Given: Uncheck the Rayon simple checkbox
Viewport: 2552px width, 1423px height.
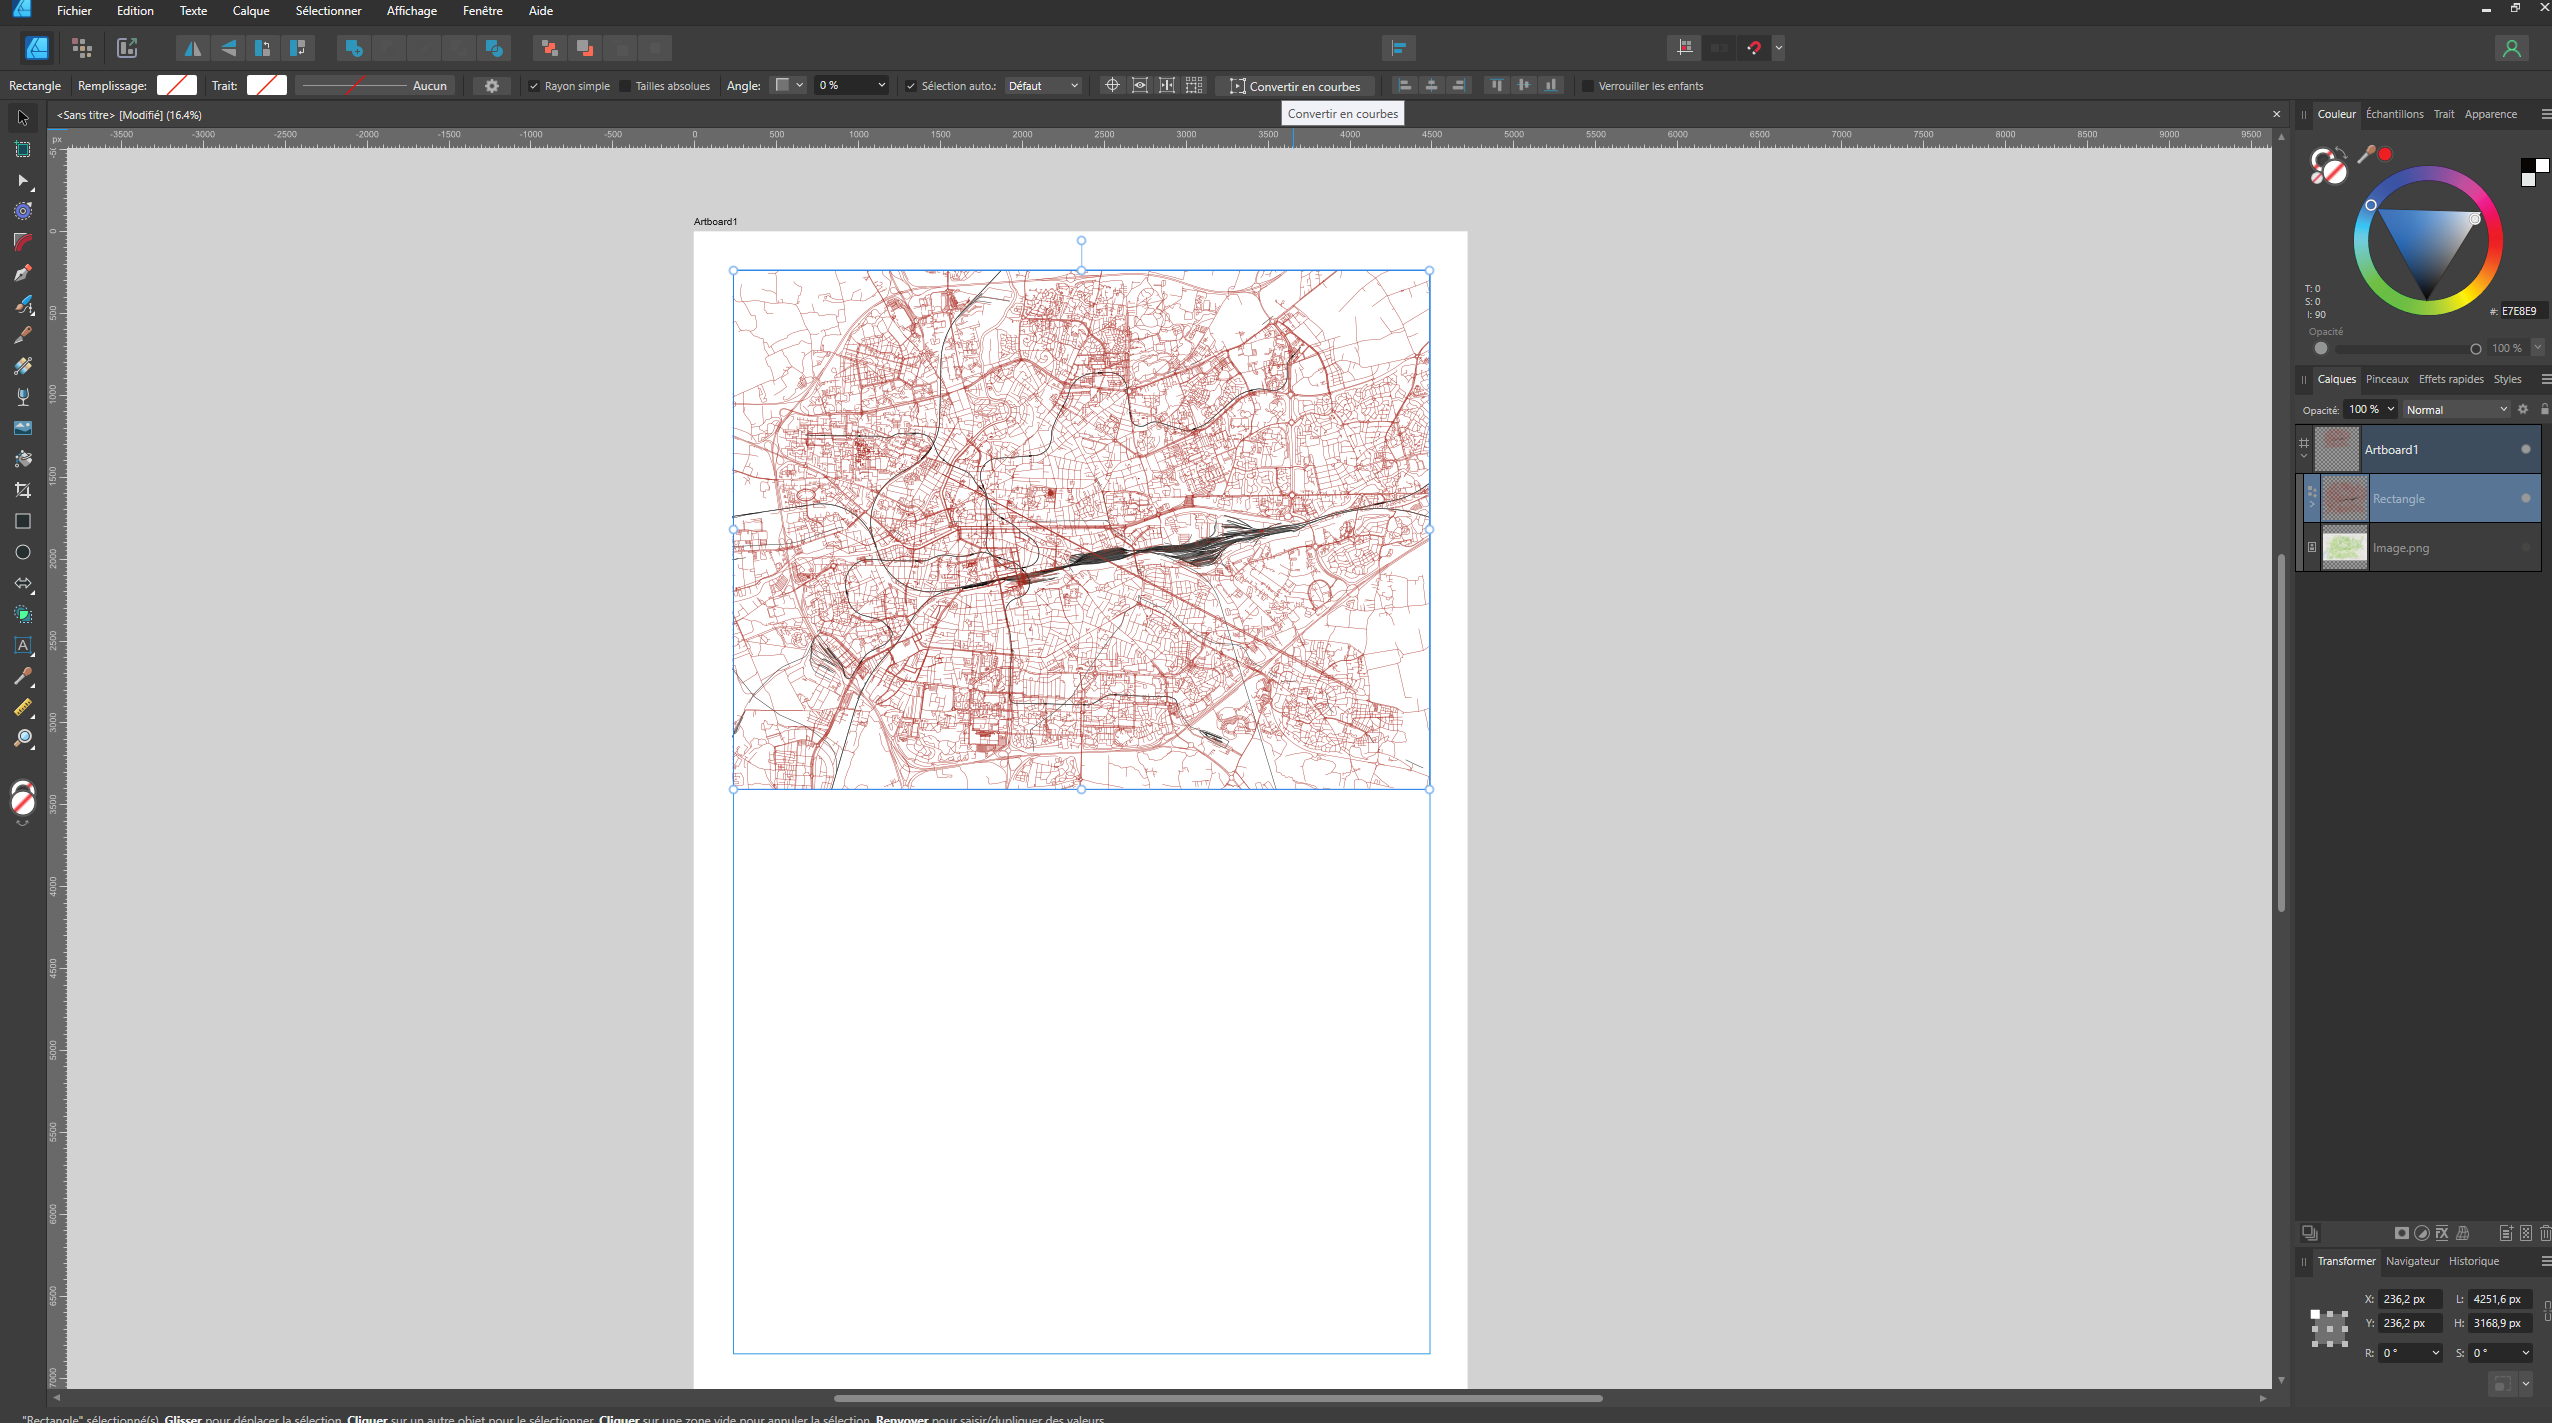Looking at the screenshot, I should pyautogui.click(x=534, y=86).
